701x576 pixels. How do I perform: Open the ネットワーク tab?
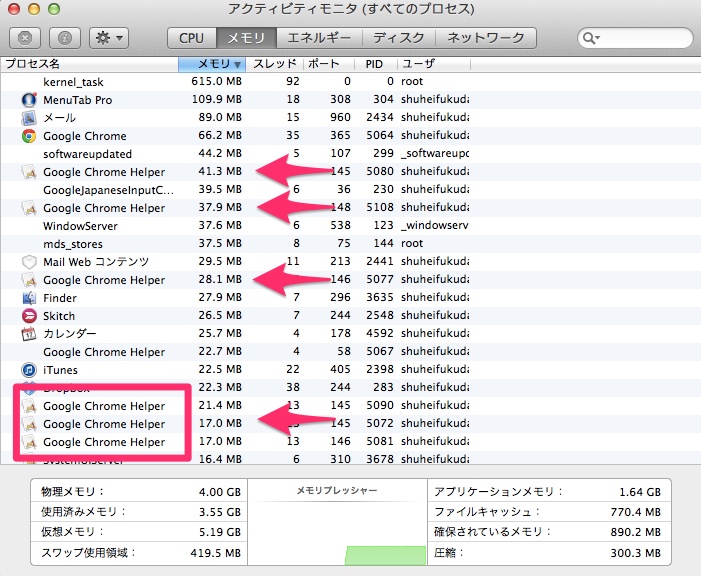(486, 38)
